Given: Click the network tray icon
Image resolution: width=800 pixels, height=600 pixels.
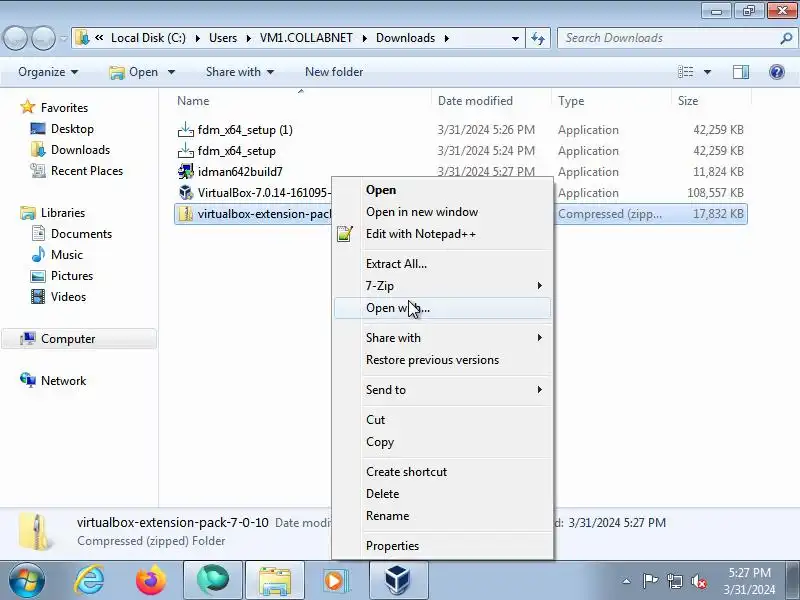Looking at the screenshot, I should point(675,581).
